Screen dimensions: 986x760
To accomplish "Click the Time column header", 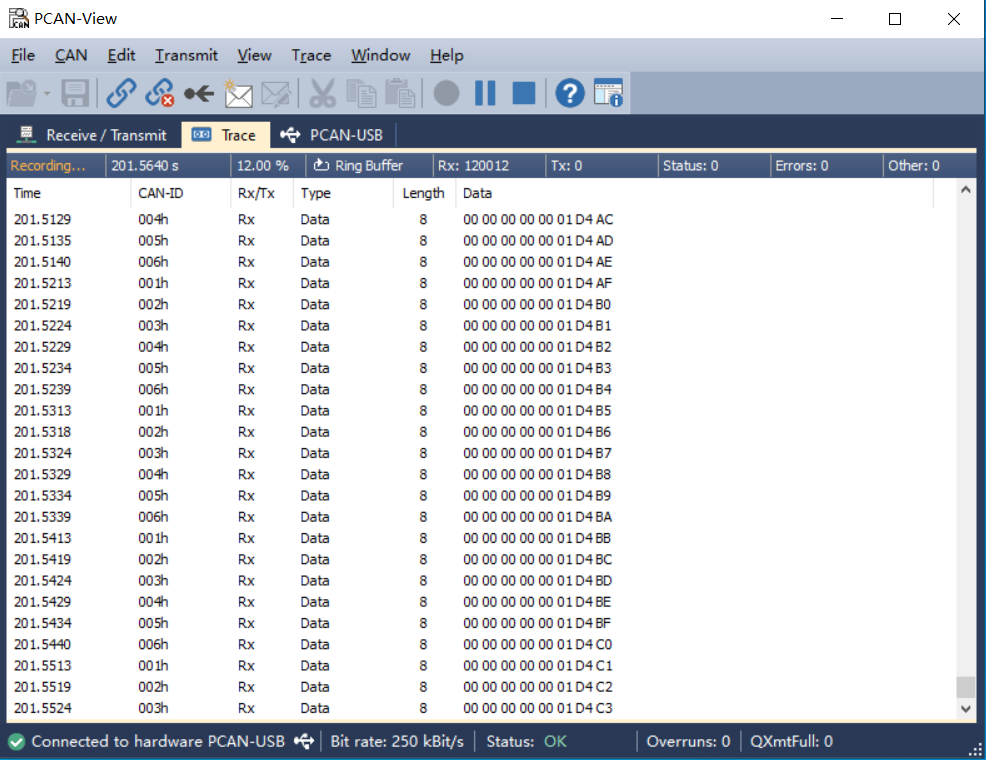I will point(68,193).
